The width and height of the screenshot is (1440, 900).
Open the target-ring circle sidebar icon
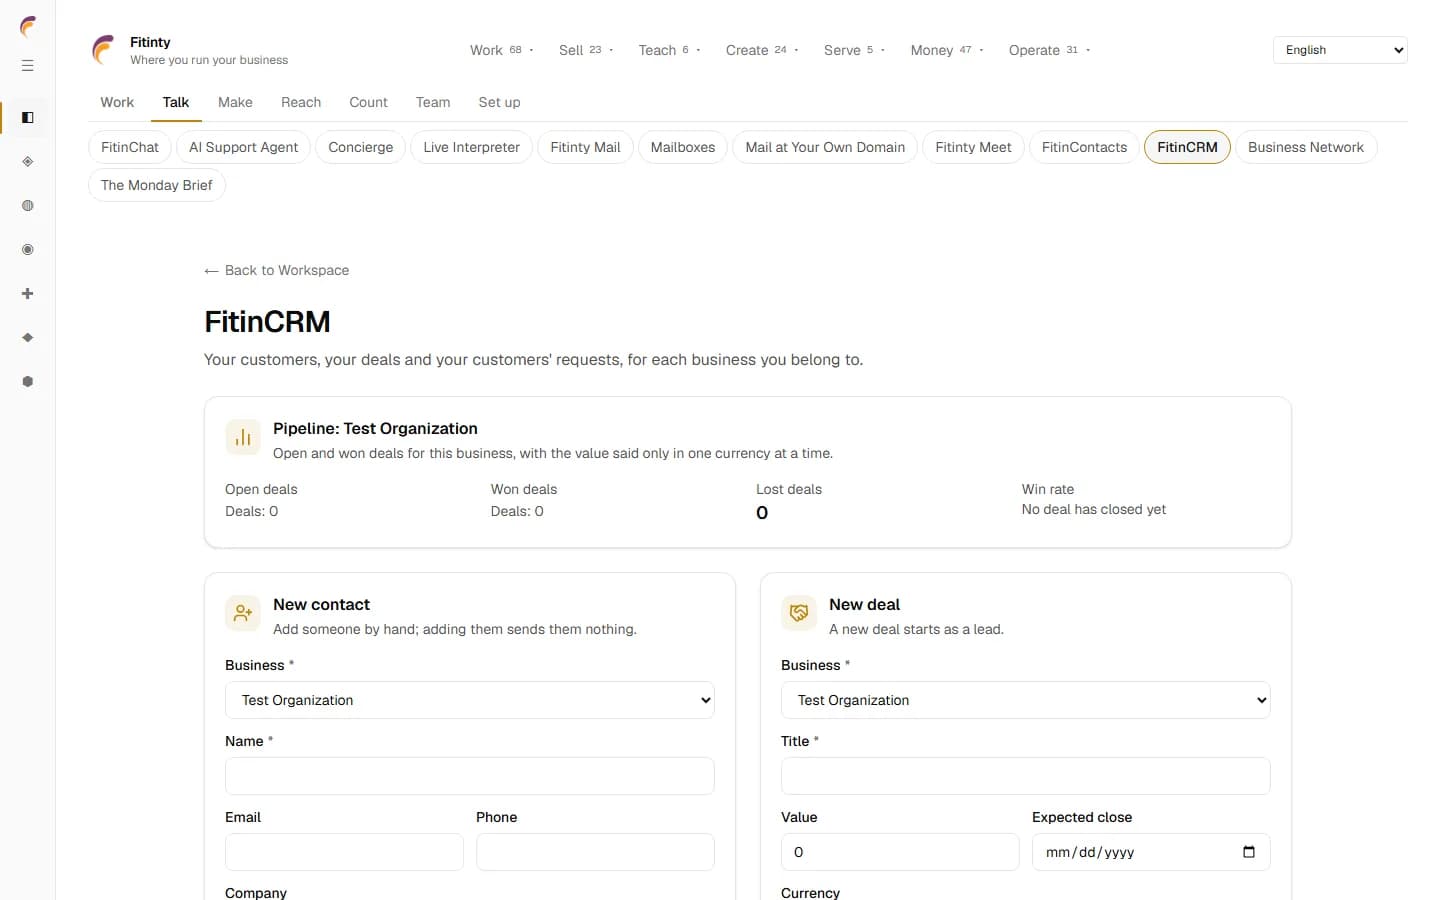(x=28, y=250)
